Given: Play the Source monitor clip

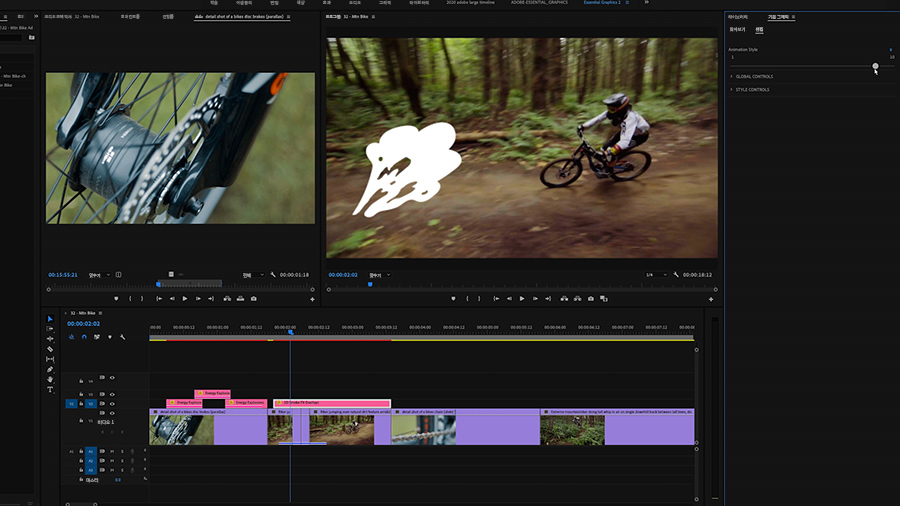Looking at the screenshot, I should click(x=185, y=298).
